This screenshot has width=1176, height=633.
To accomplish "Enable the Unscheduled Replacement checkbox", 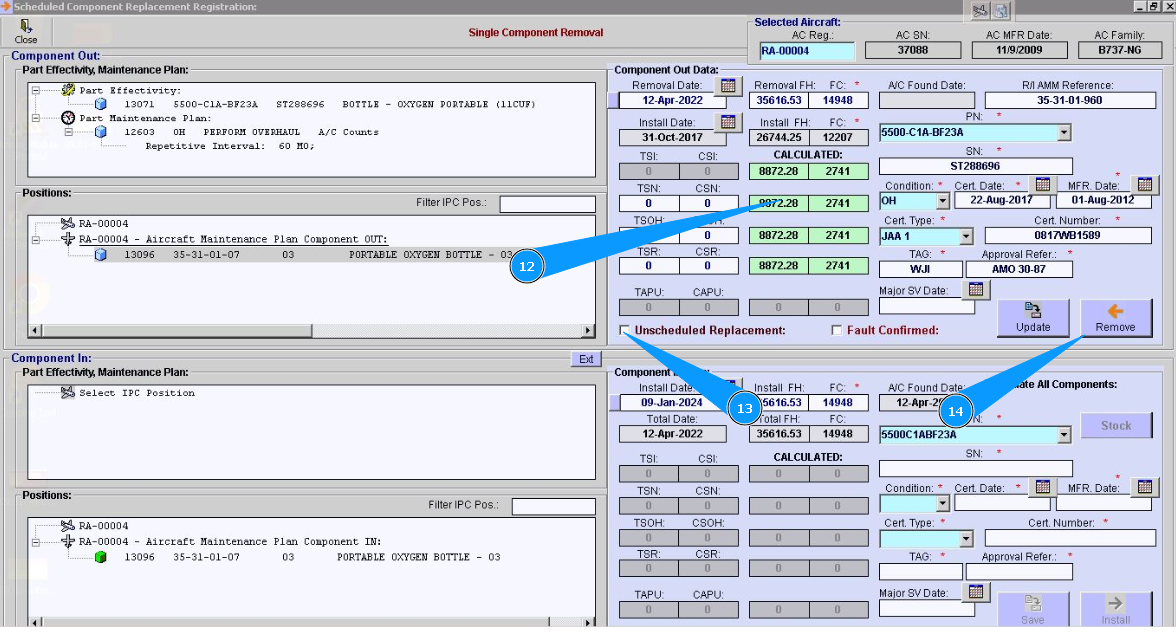I will pyautogui.click(x=625, y=330).
